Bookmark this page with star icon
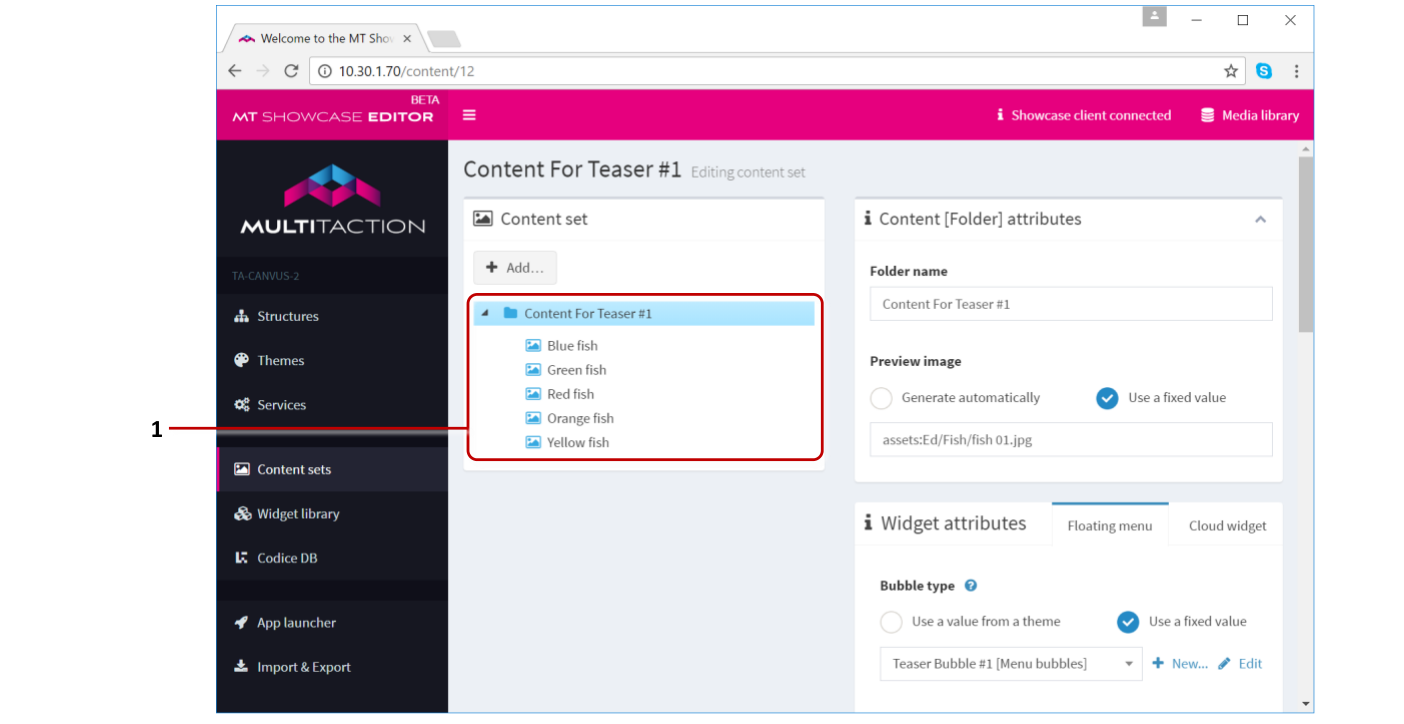Image resolution: width=1404 pixels, height=724 pixels. [x=1231, y=71]
